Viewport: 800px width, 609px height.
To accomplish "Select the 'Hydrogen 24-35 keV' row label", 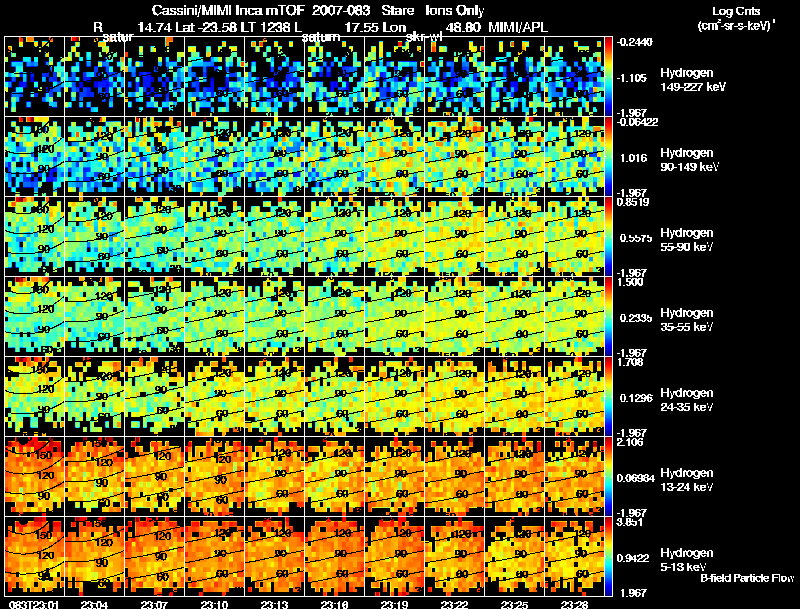I will pyautogui.click(x=687, y=399).
